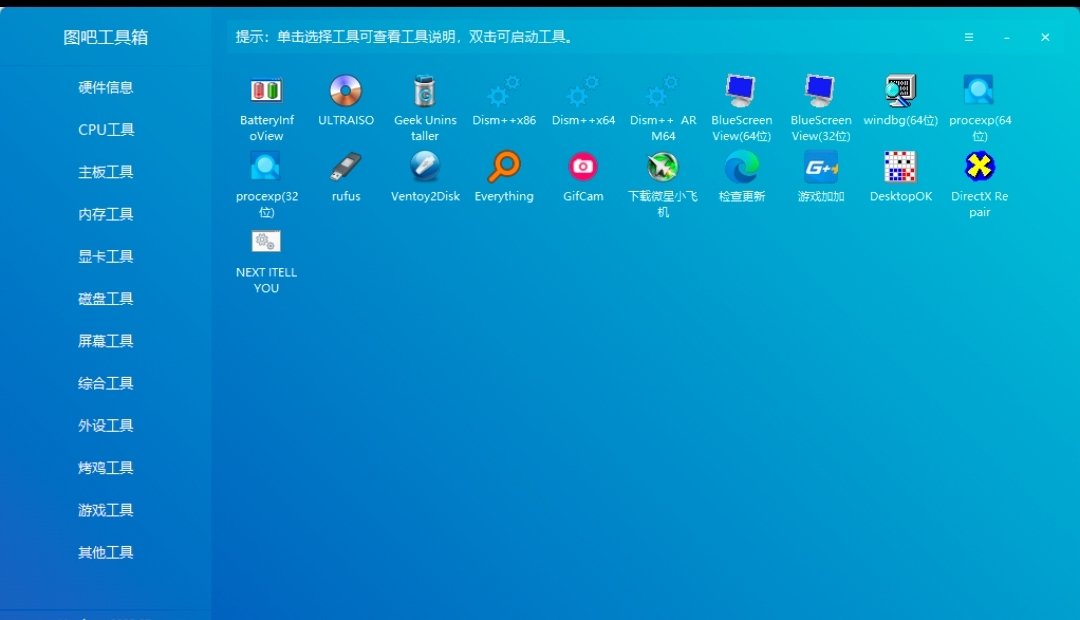Go to 屏幕工具 category
1080x620 pixels.
[x=105, y=341]
